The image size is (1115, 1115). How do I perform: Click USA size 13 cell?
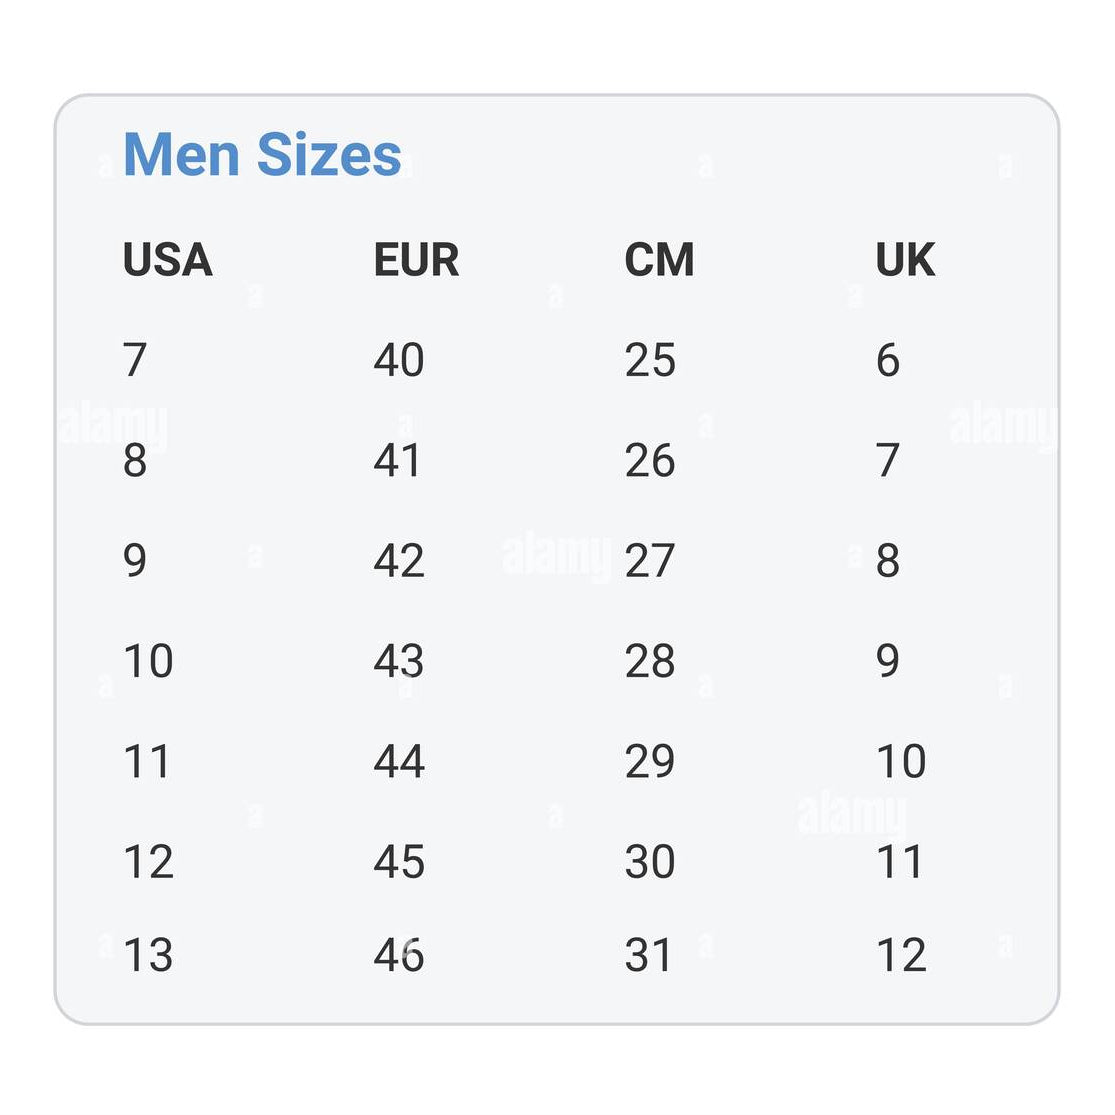tap(148, 955)
